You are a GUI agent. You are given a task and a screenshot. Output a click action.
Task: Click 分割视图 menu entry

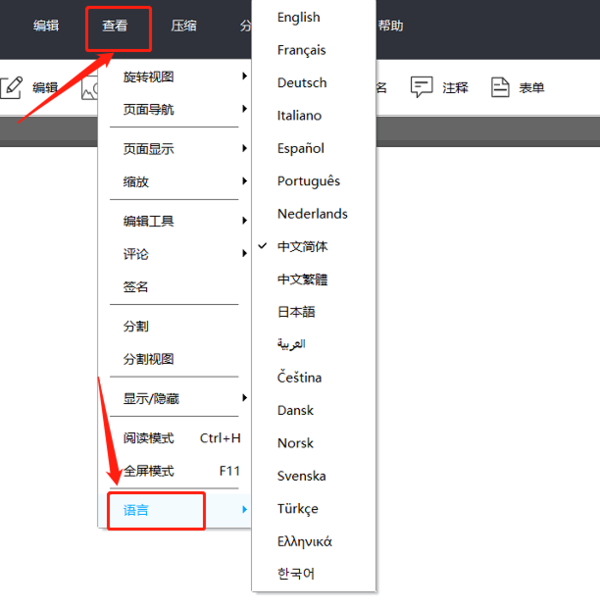(x=149, y=359)
